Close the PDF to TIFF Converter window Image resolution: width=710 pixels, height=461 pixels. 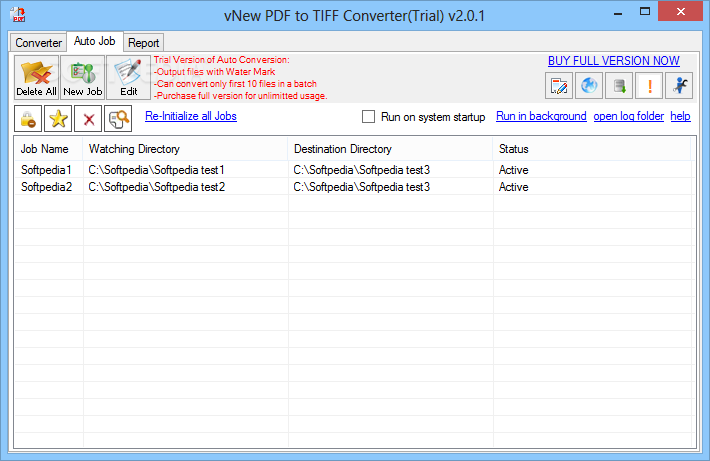point(681,11)
